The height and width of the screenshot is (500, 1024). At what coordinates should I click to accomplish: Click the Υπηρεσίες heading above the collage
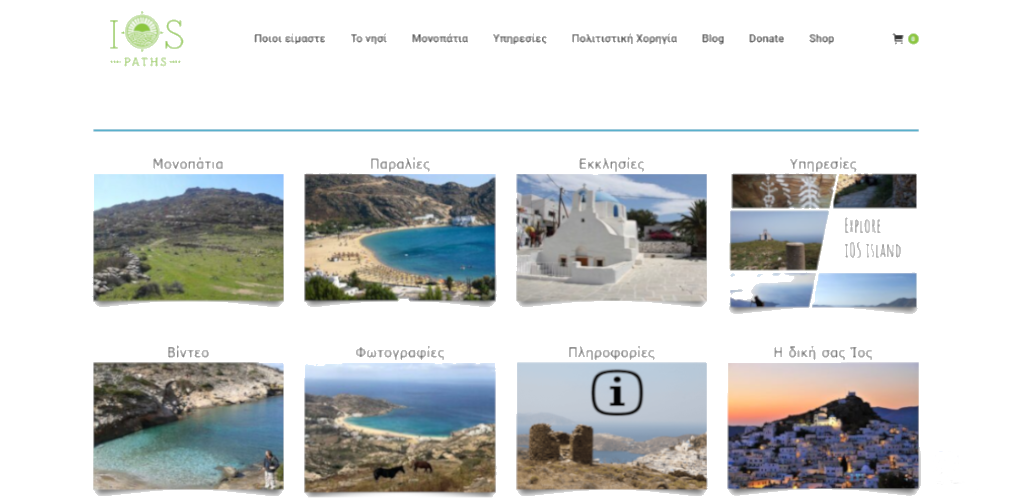823,164
